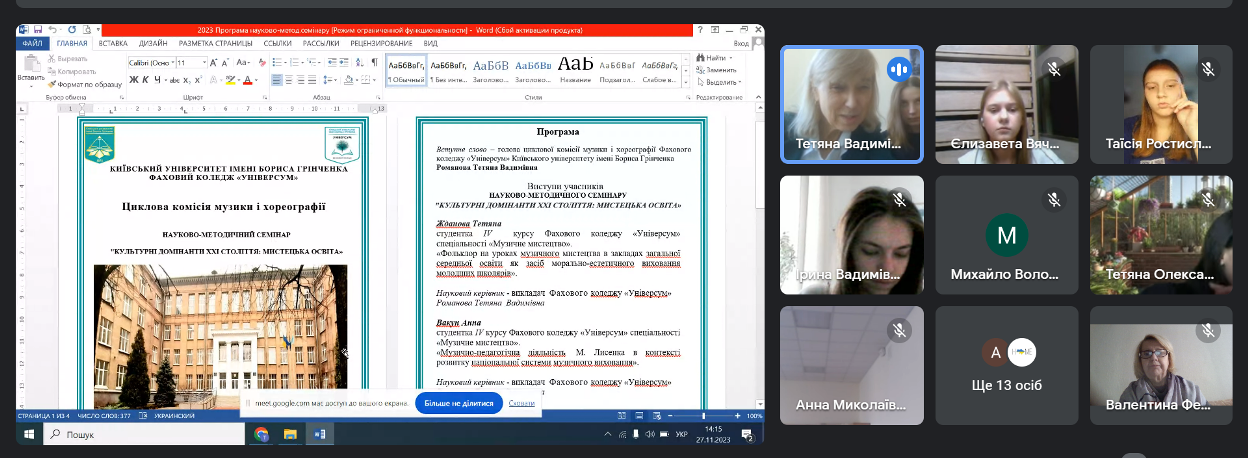Click the Paste (Вставить) clipboard icon
1248x458 pixels.
32,63
